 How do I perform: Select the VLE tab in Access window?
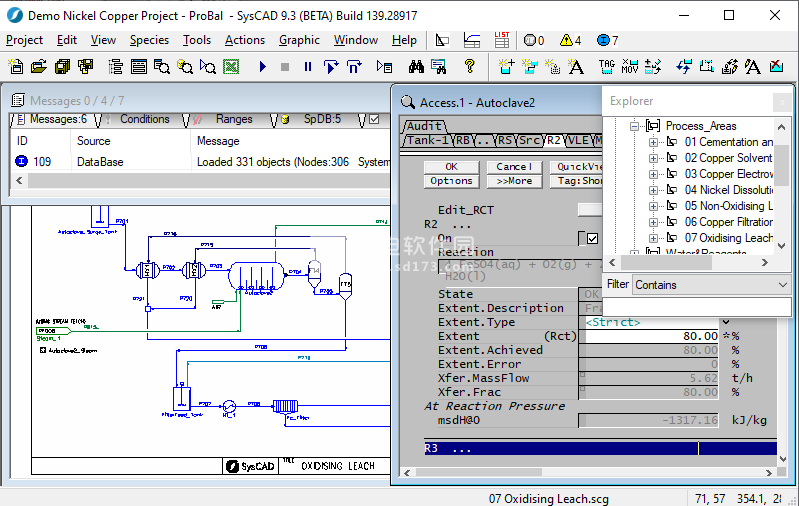pos(578,140)
